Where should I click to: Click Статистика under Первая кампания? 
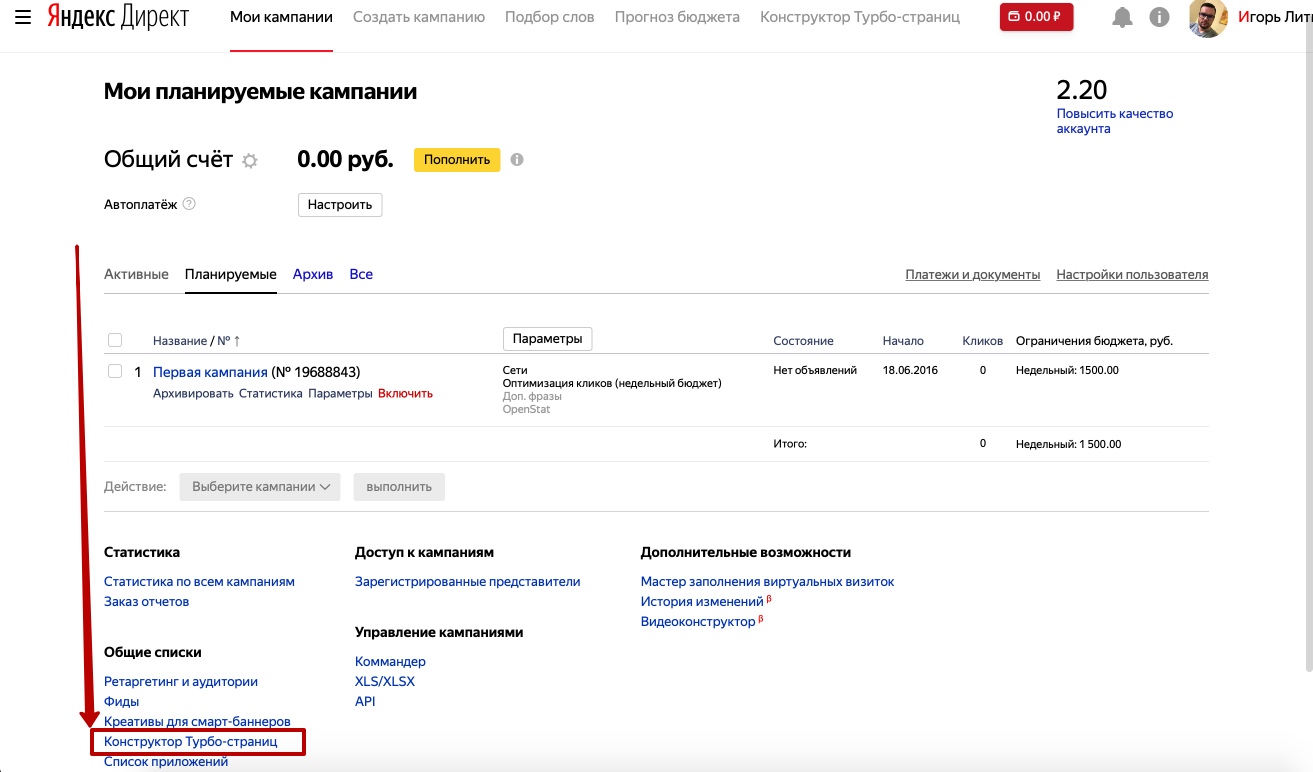tap(270, 393)
